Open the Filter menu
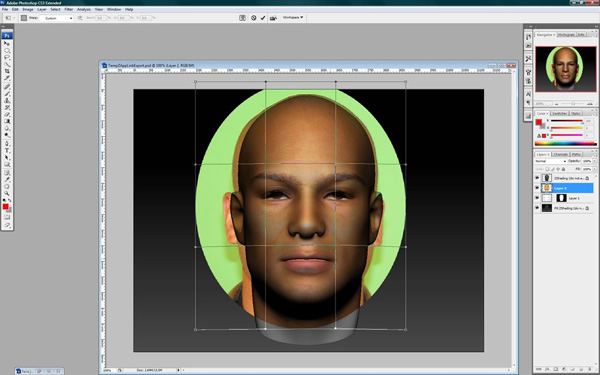This screenshot has height=375, width=600. click(68, 9)
